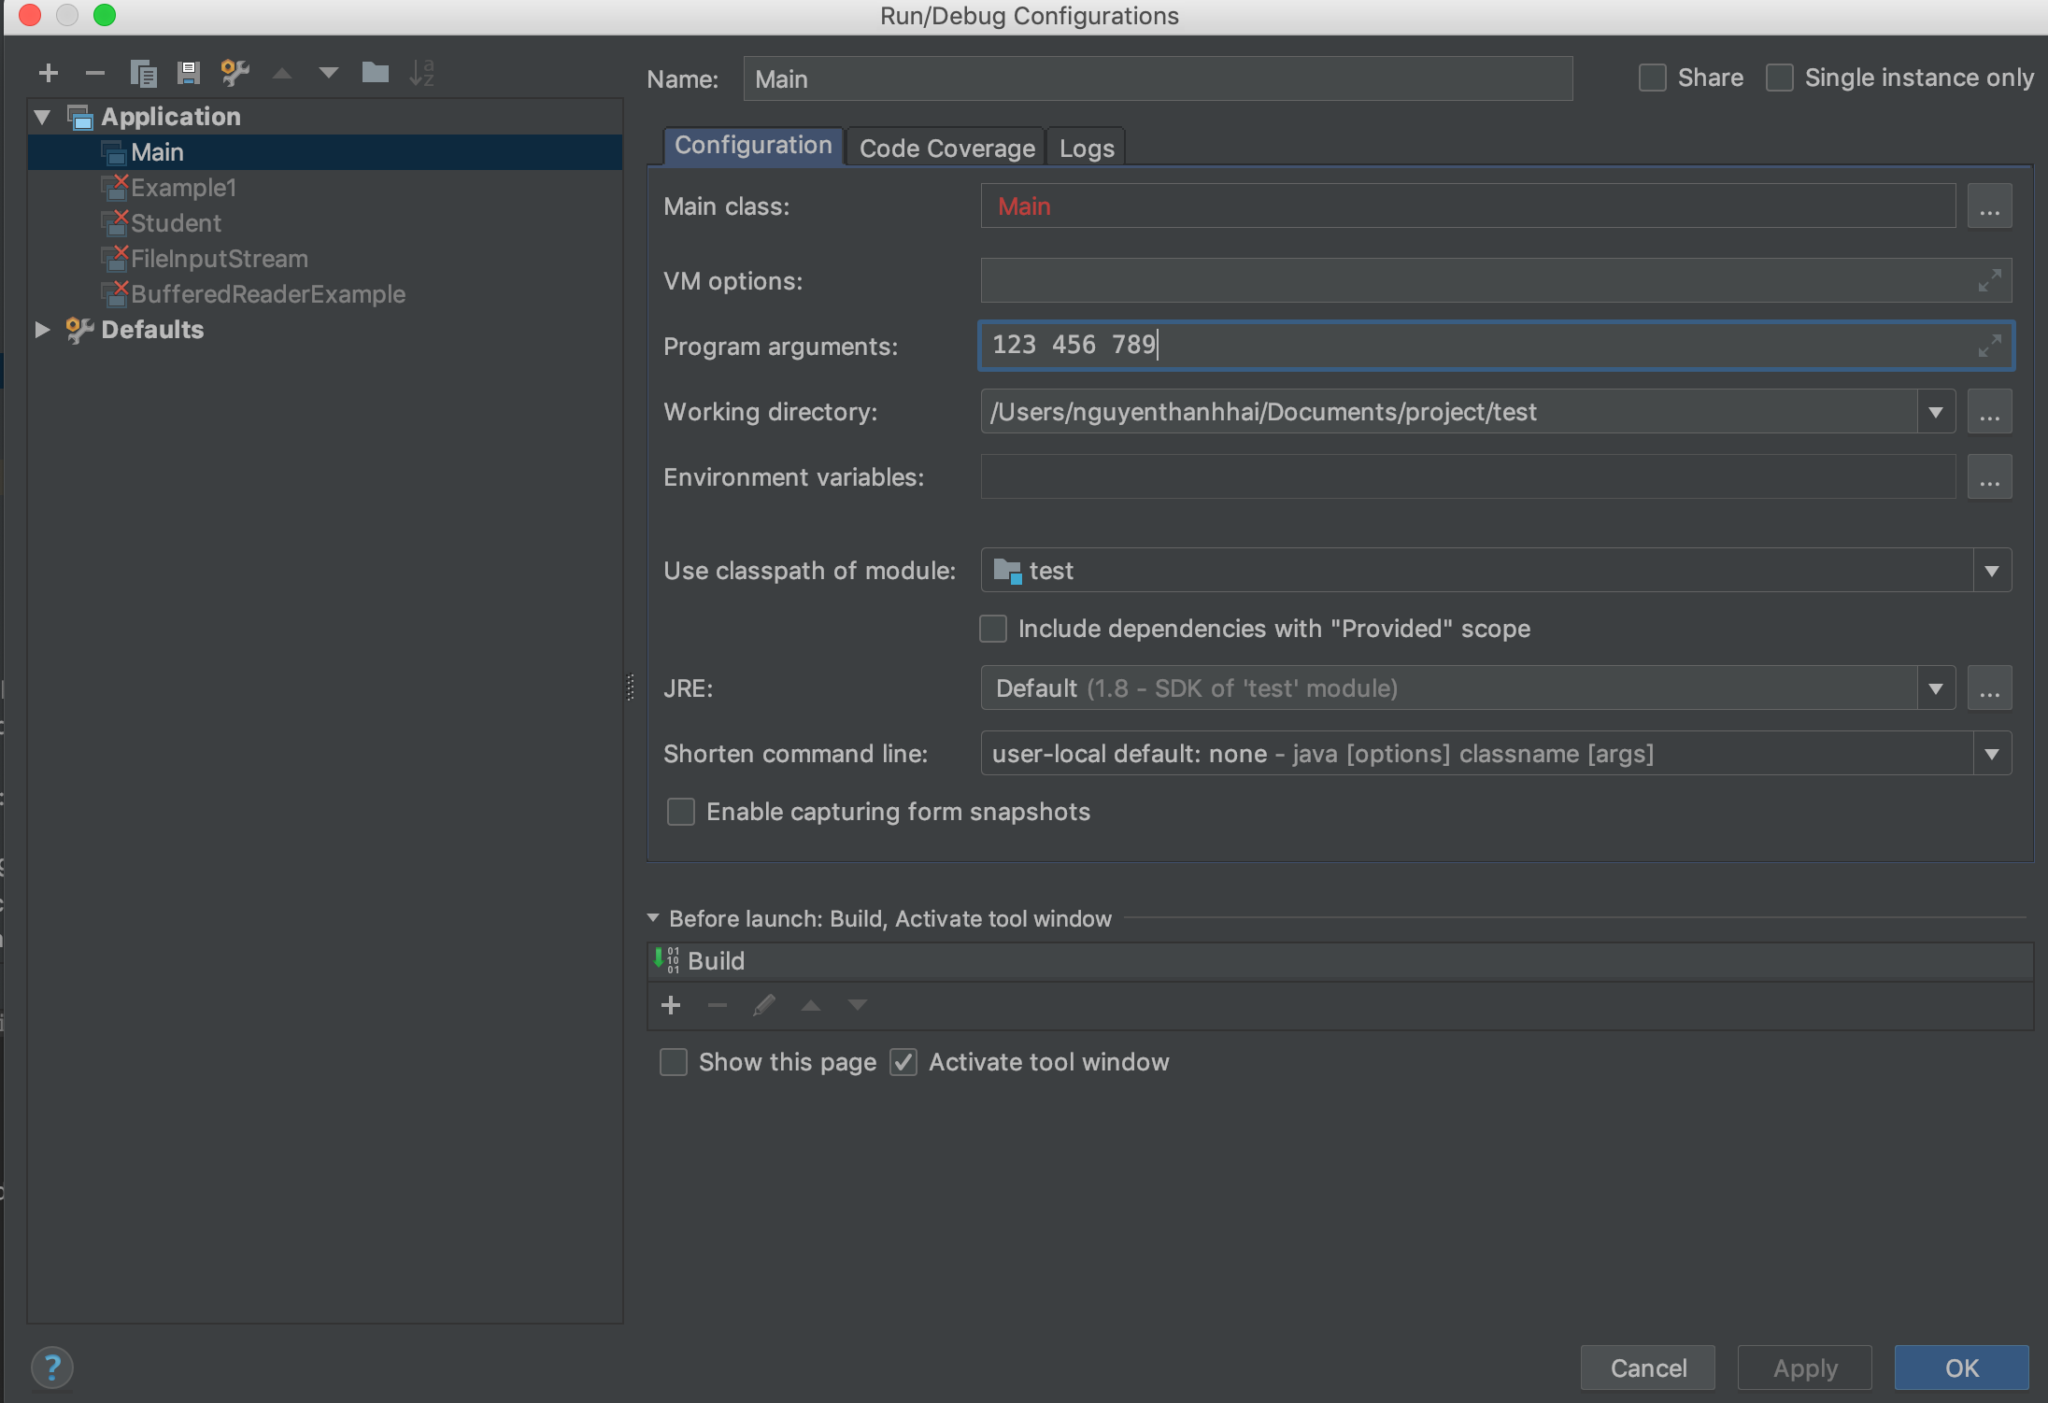Uncheck Activate tool window
This screenshot has height=1403, width=2048.
[x=904, y=1062]
